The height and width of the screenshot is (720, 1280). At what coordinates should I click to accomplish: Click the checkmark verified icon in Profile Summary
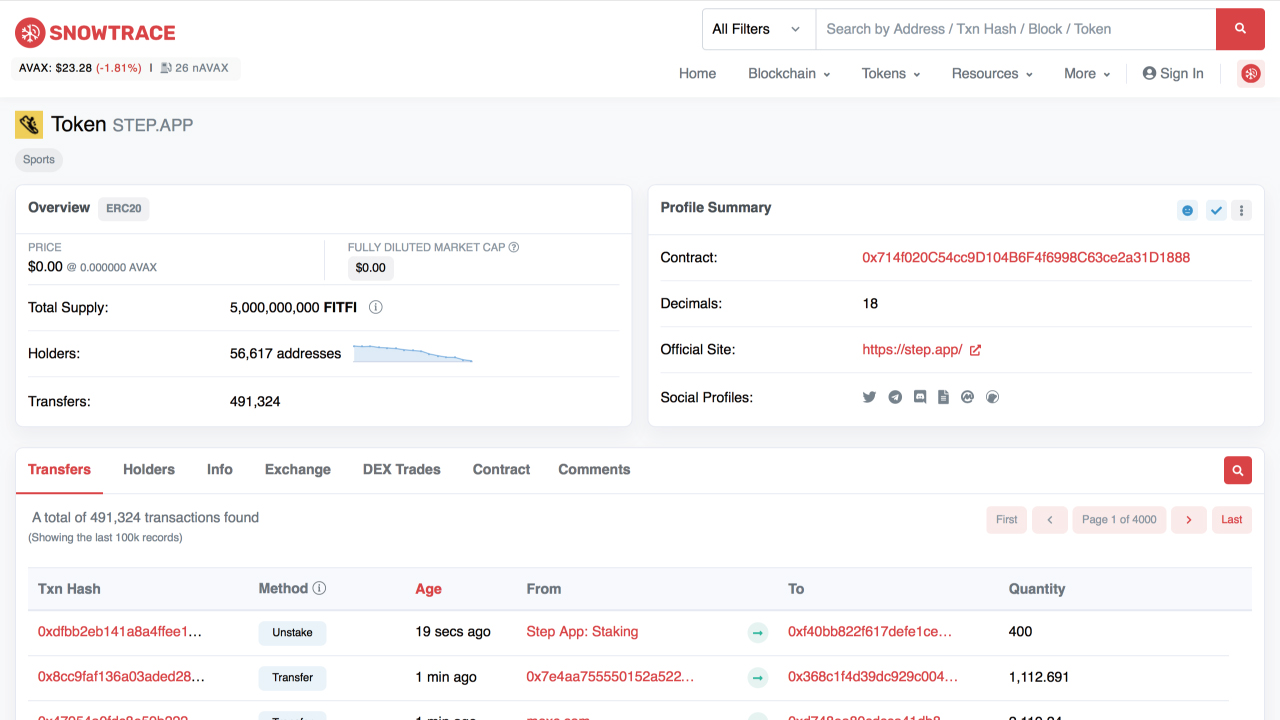(x=1216, y=210)
